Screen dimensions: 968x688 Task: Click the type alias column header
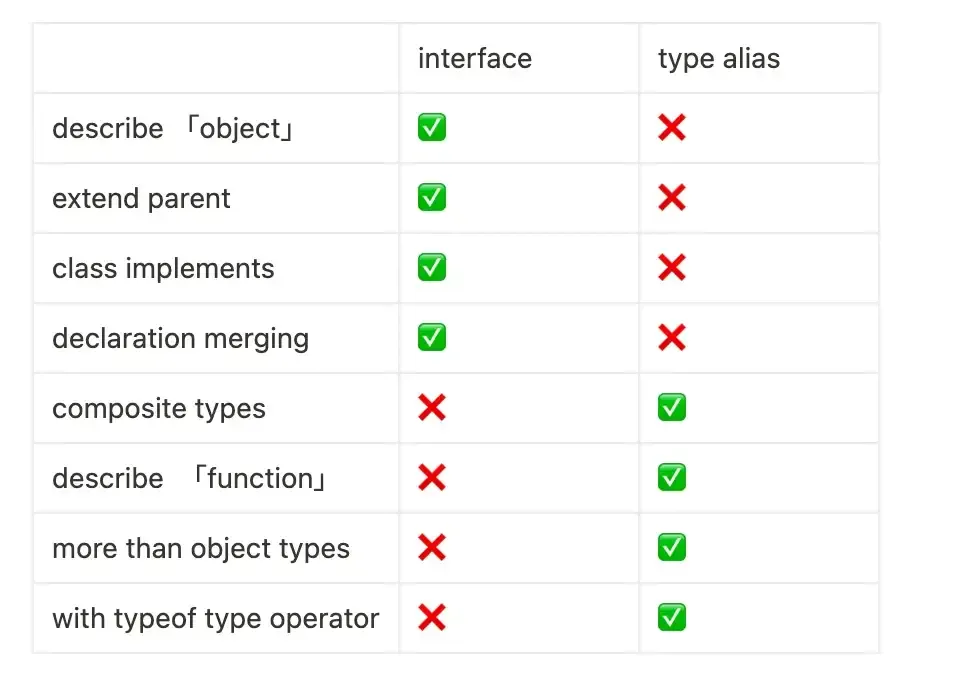tap(719, 58)
